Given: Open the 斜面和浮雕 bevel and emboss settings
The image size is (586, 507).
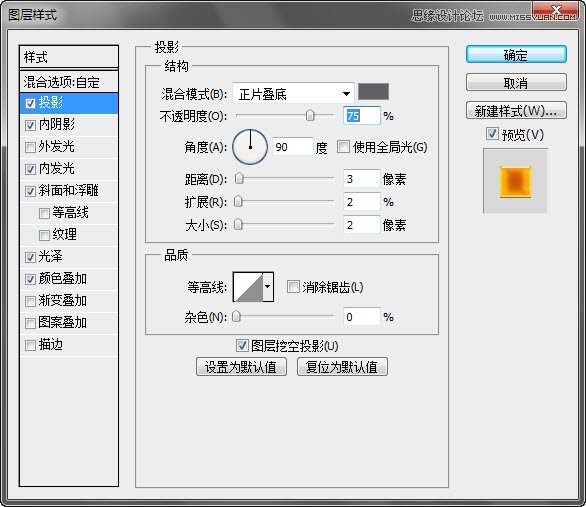Looking at the screenshot, I should (x=69, y=191).
